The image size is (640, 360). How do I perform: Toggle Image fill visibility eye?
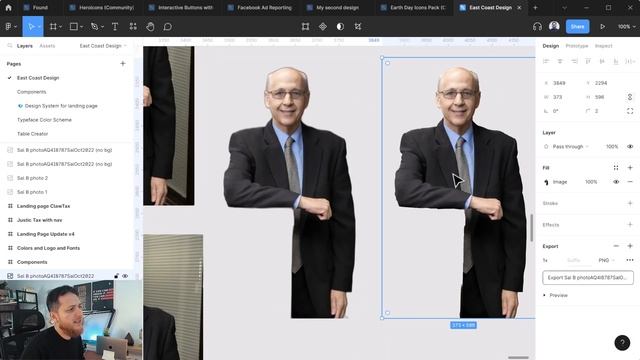click(616, 182)
